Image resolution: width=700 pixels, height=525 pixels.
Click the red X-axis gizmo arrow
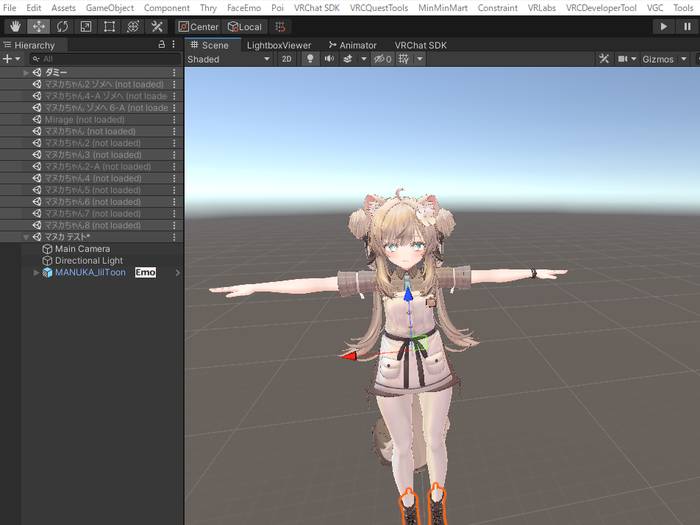[x=349, y=356]
